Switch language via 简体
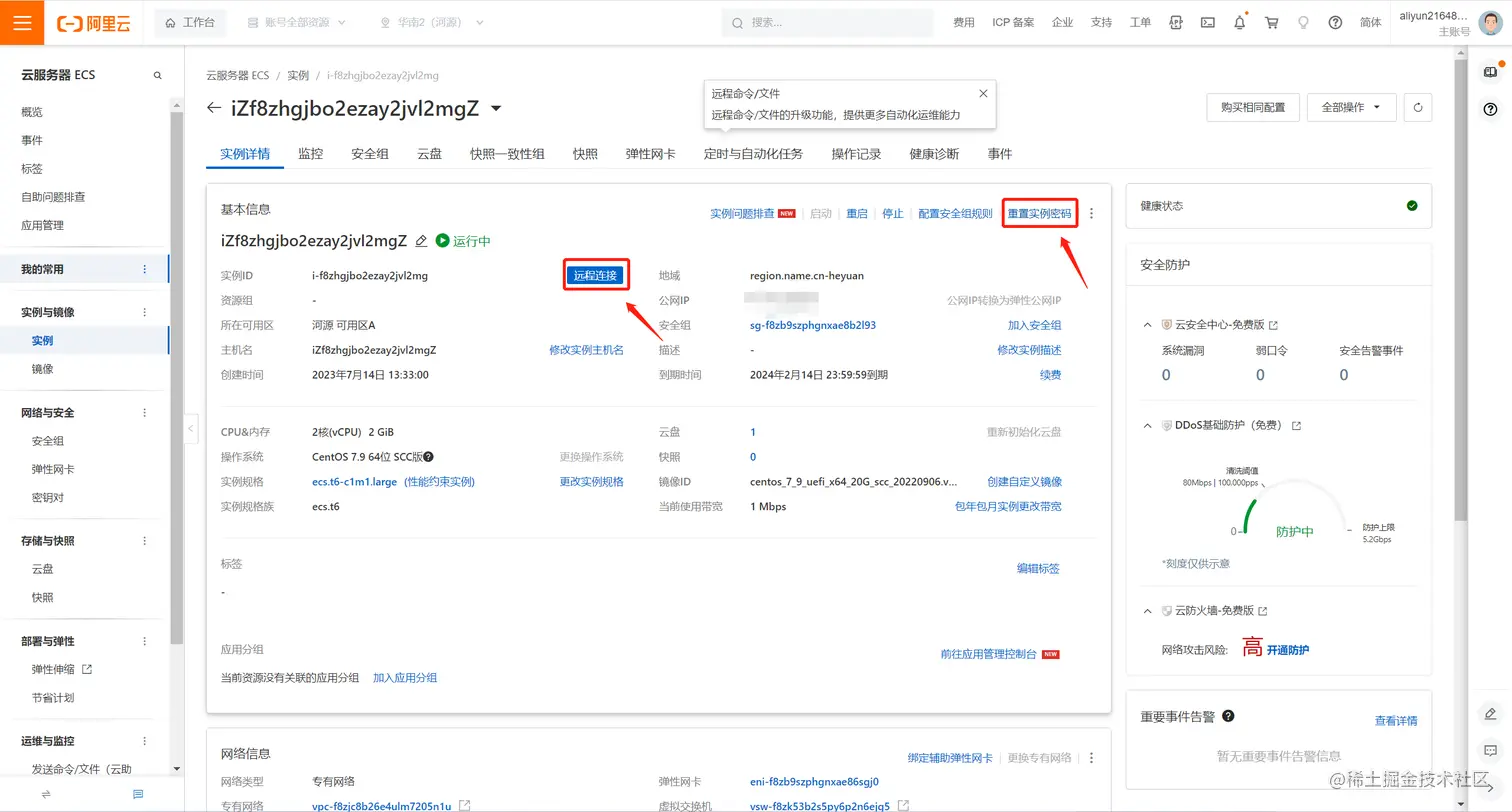This screenshot has height=812, width=1512. (1371, 22)
